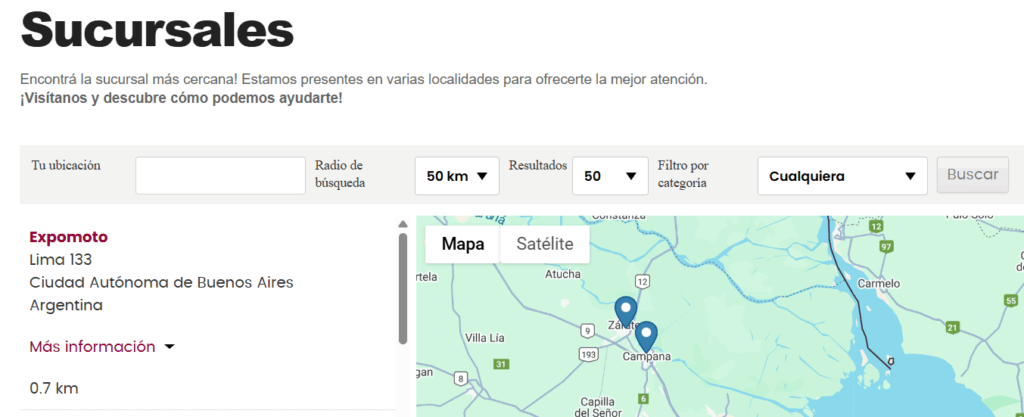Open the category filter Cualquiera dropdown
This screenshot has width=1024, height=417.
click(842, 176)
